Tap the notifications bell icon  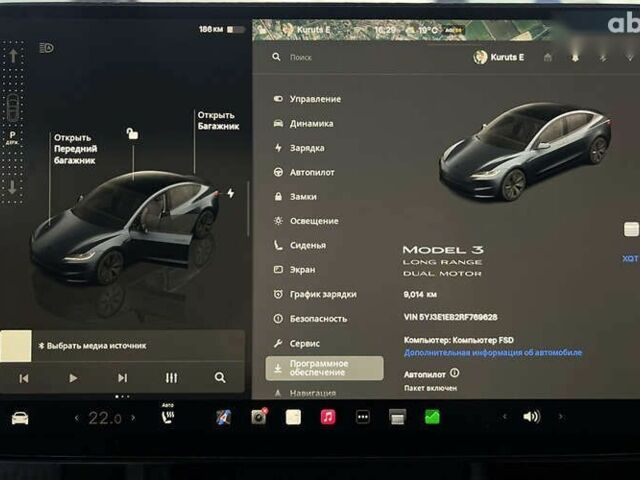[575, 58]
